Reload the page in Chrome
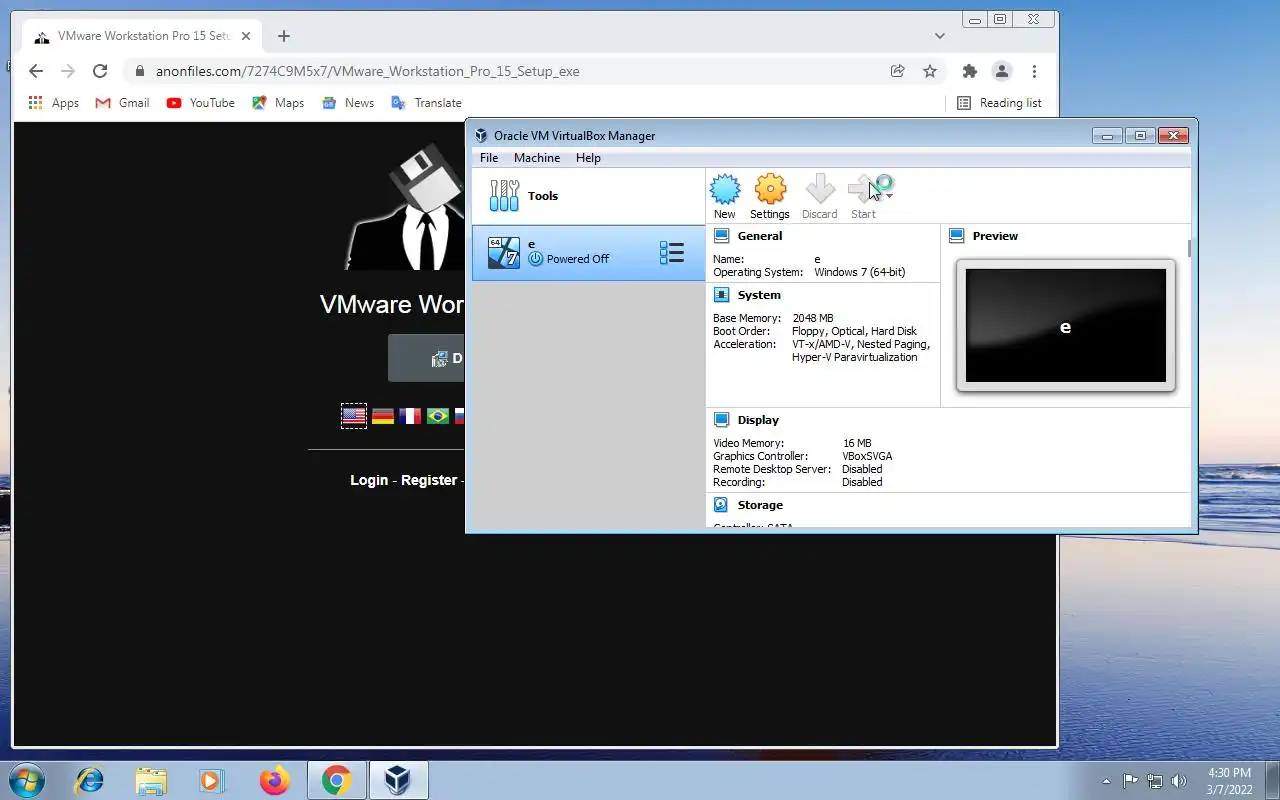This screenshot has height=800, width=1280. coord(100,71)
